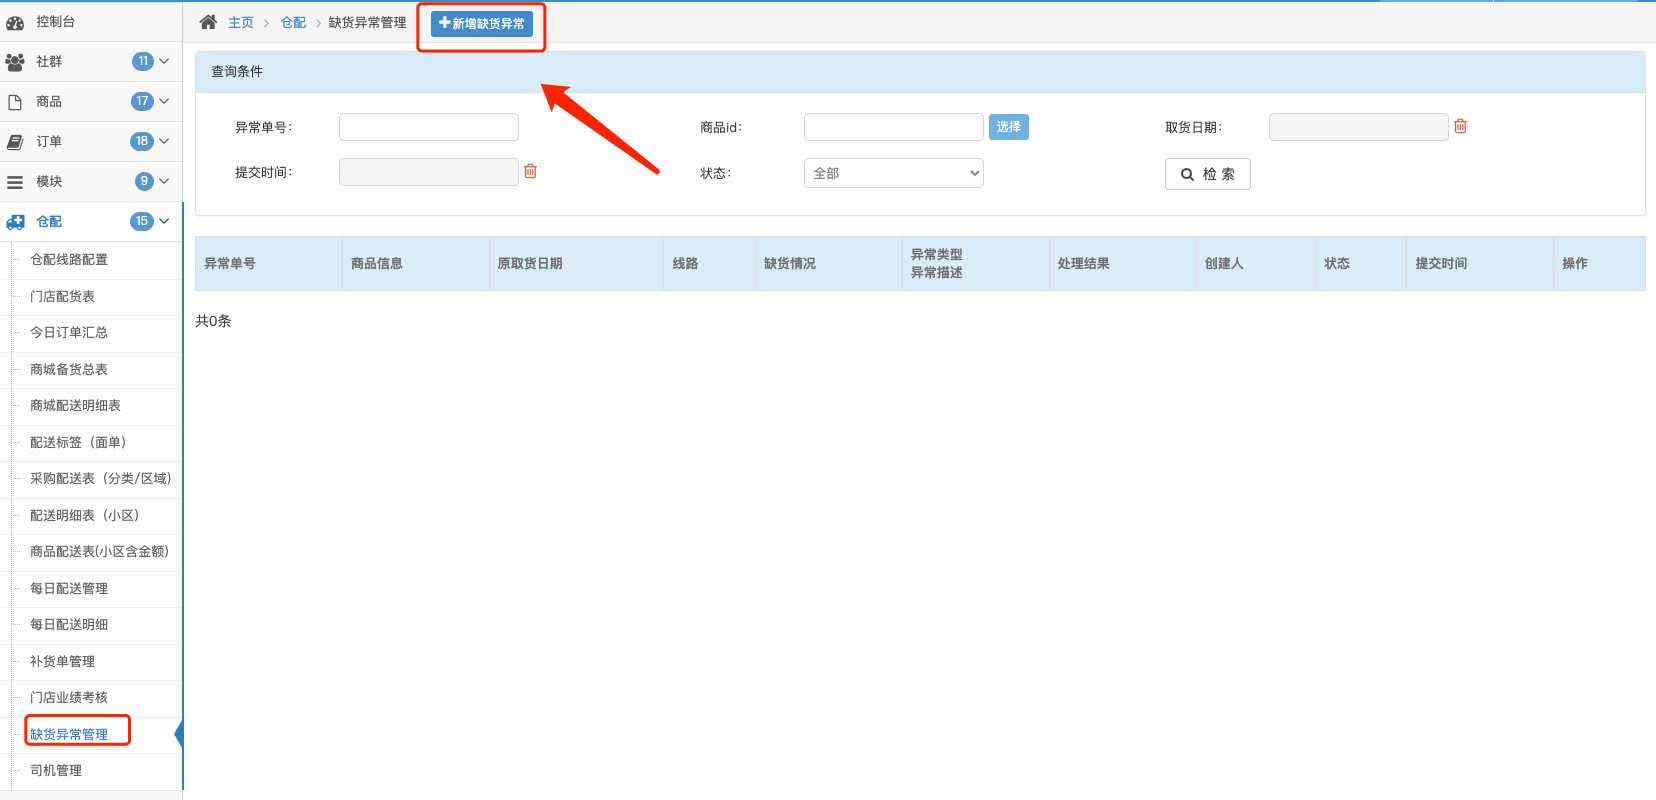The image size is (1656, 800).
Task: Click the 异常单号 column header
Action: (268, 263)
